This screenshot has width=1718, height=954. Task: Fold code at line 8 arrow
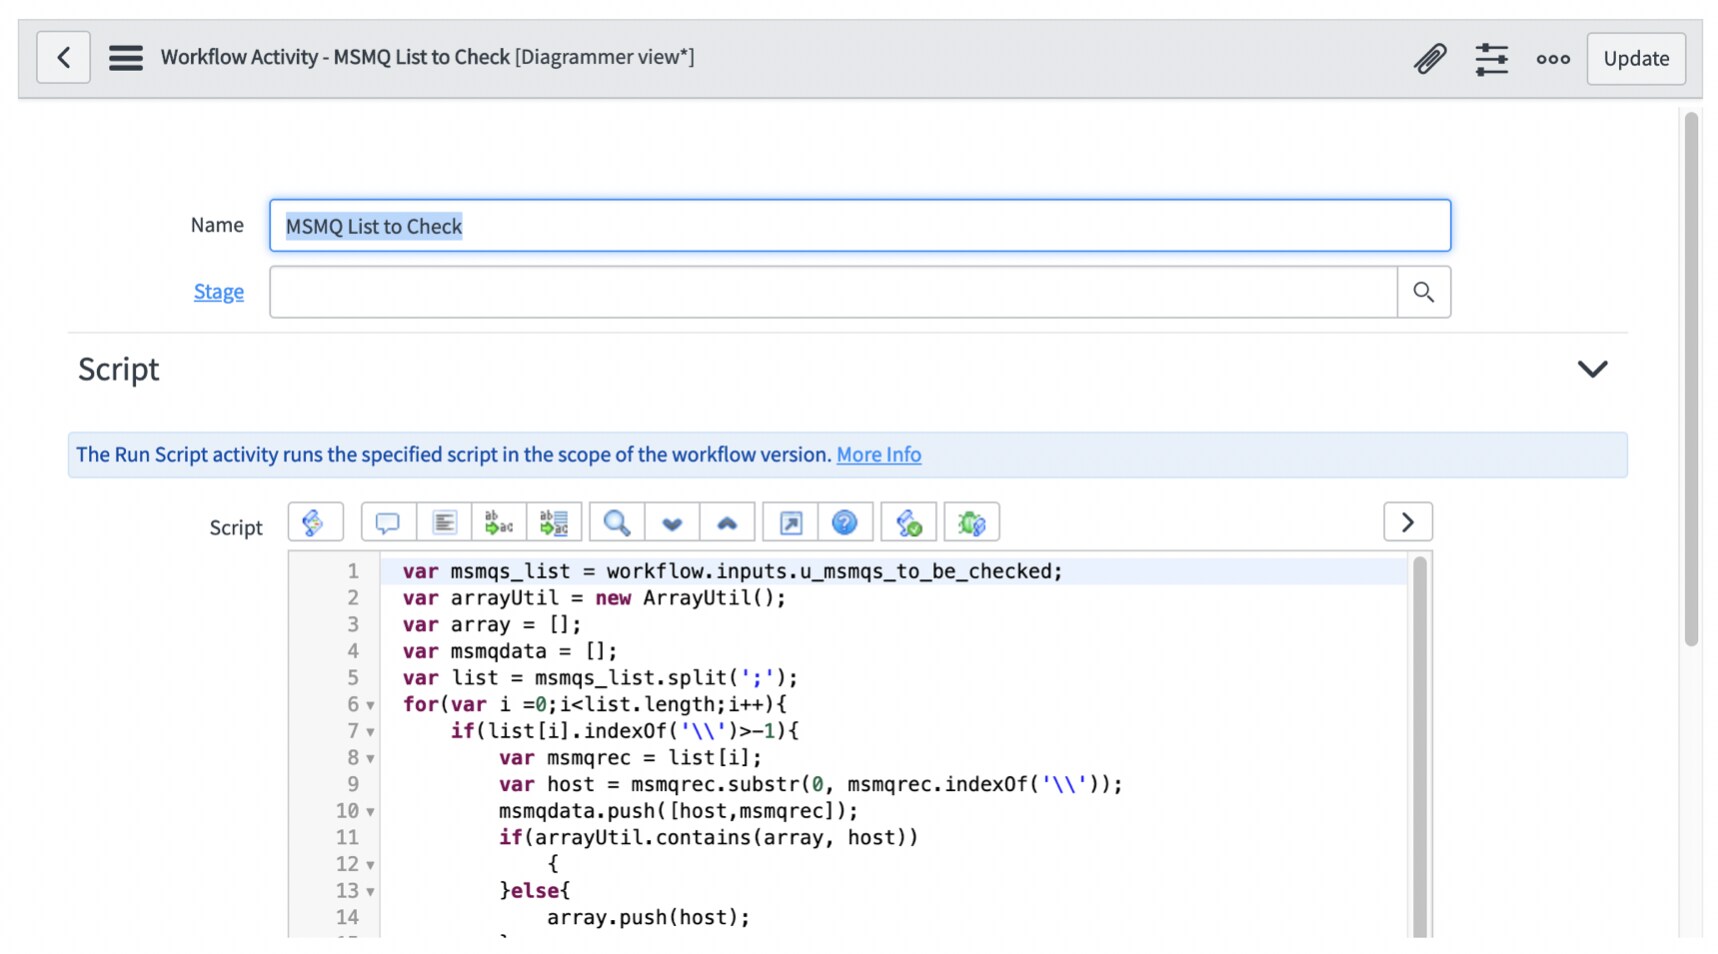click(370, 759)
